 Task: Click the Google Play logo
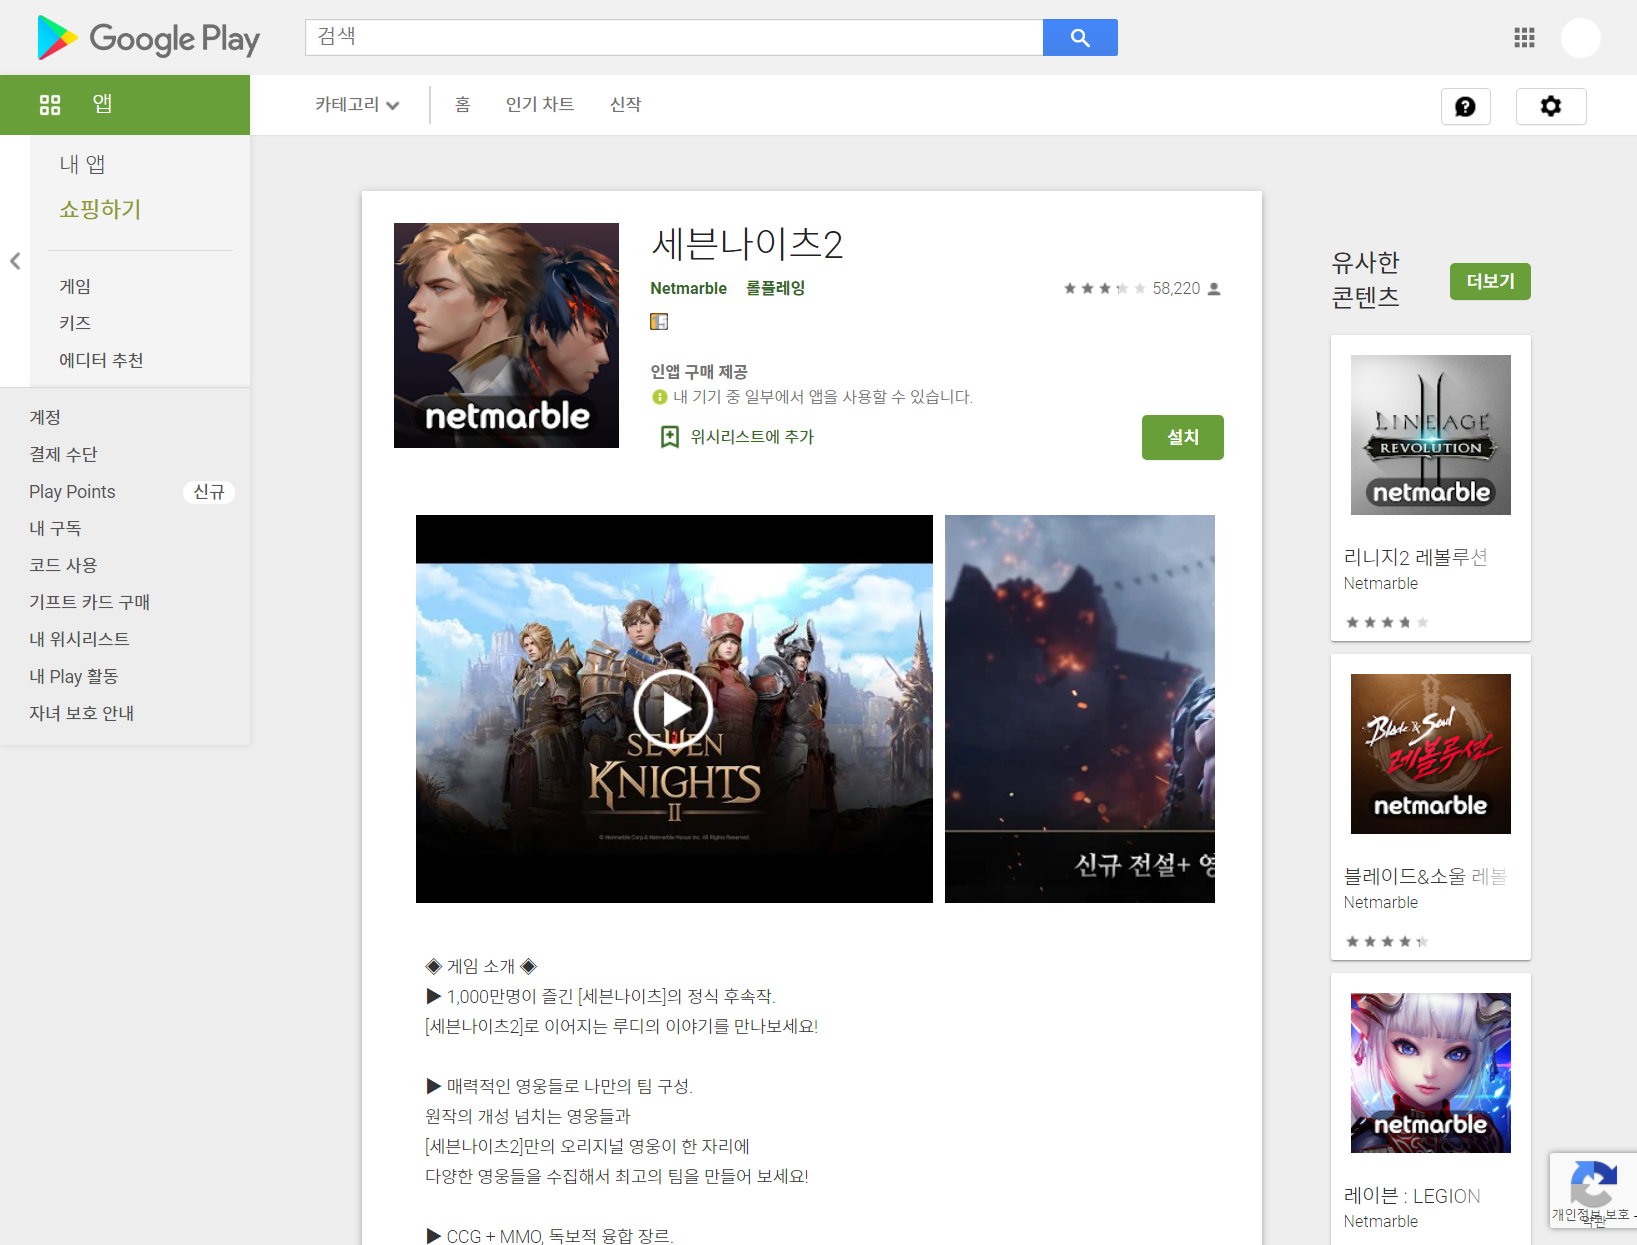pyautogui.click(x=148, y=38)
